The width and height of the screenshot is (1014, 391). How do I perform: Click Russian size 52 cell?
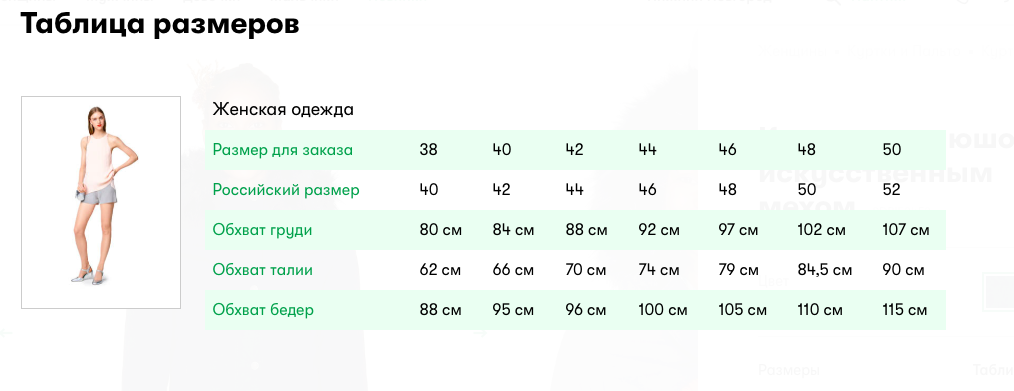tap(892, 190)
